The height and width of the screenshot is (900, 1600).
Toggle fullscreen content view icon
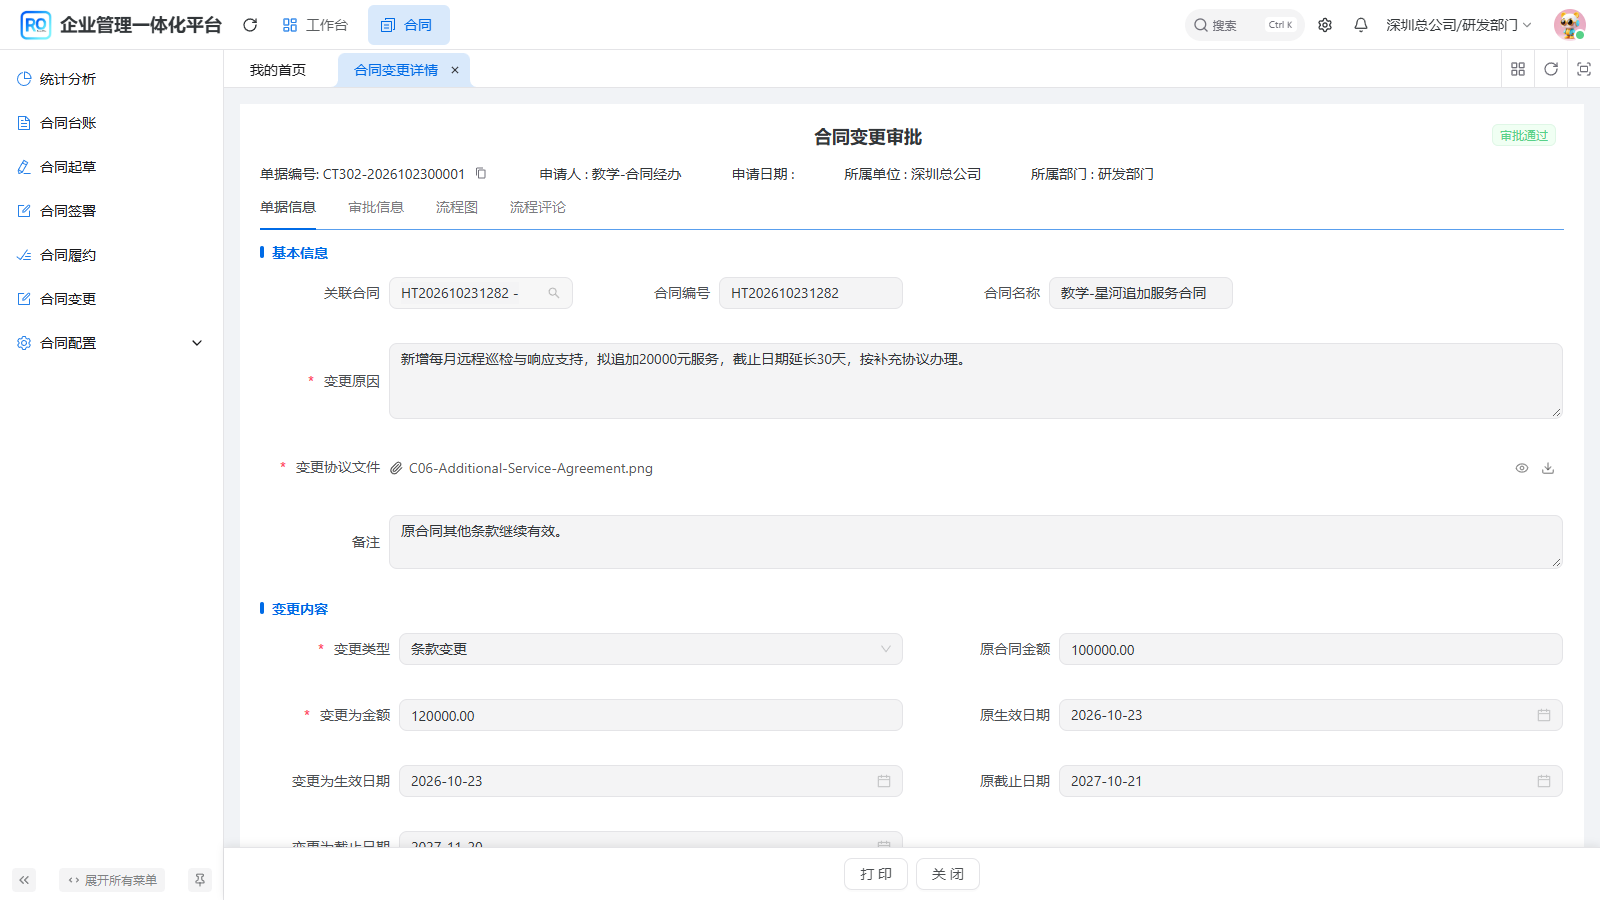click(x=1584, y=69)
